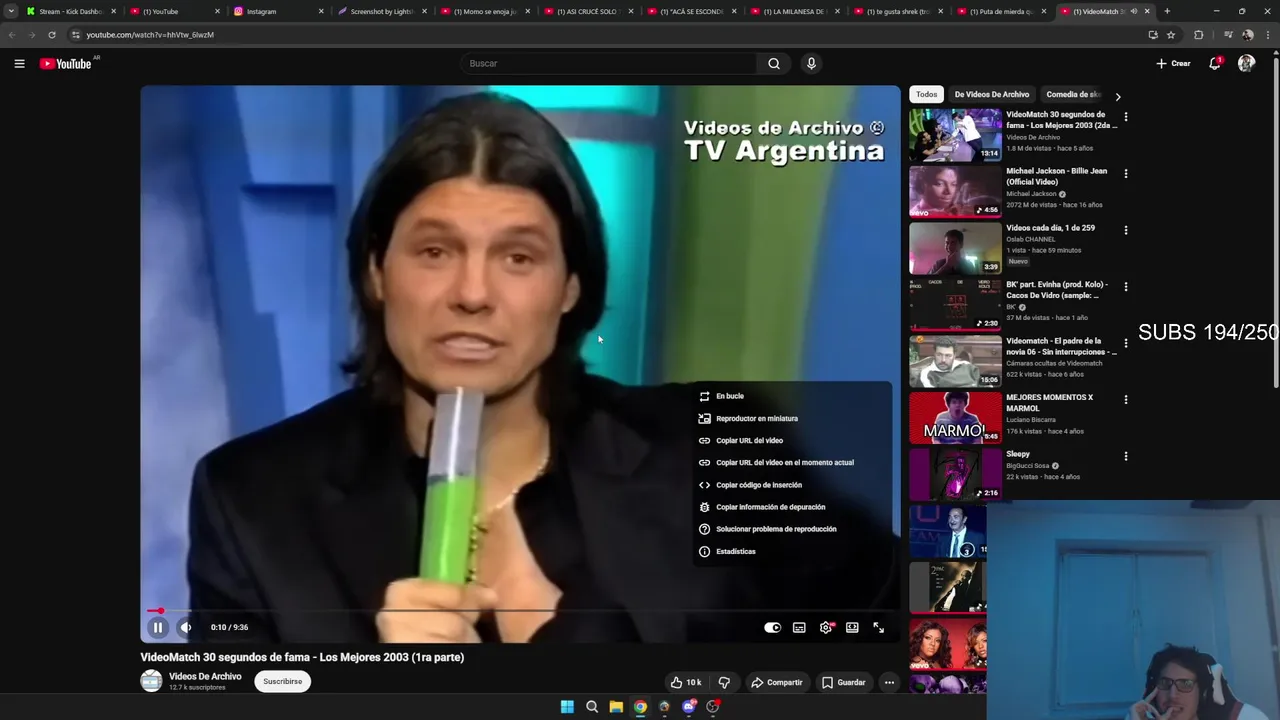Like the video with thumbs up
1280x720 pixels.
point(686,682)
